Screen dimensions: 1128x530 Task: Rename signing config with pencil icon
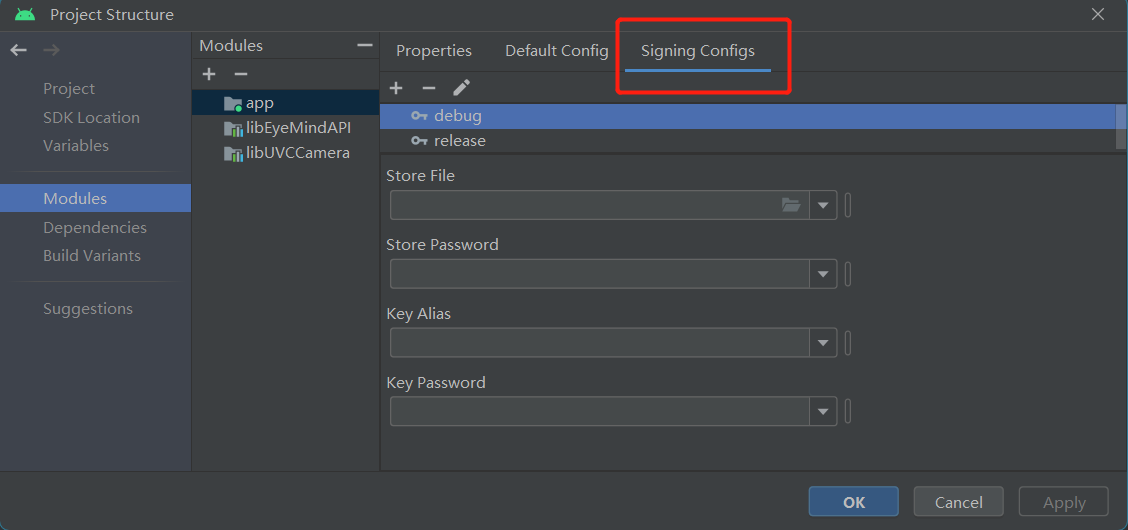point(460,89)
